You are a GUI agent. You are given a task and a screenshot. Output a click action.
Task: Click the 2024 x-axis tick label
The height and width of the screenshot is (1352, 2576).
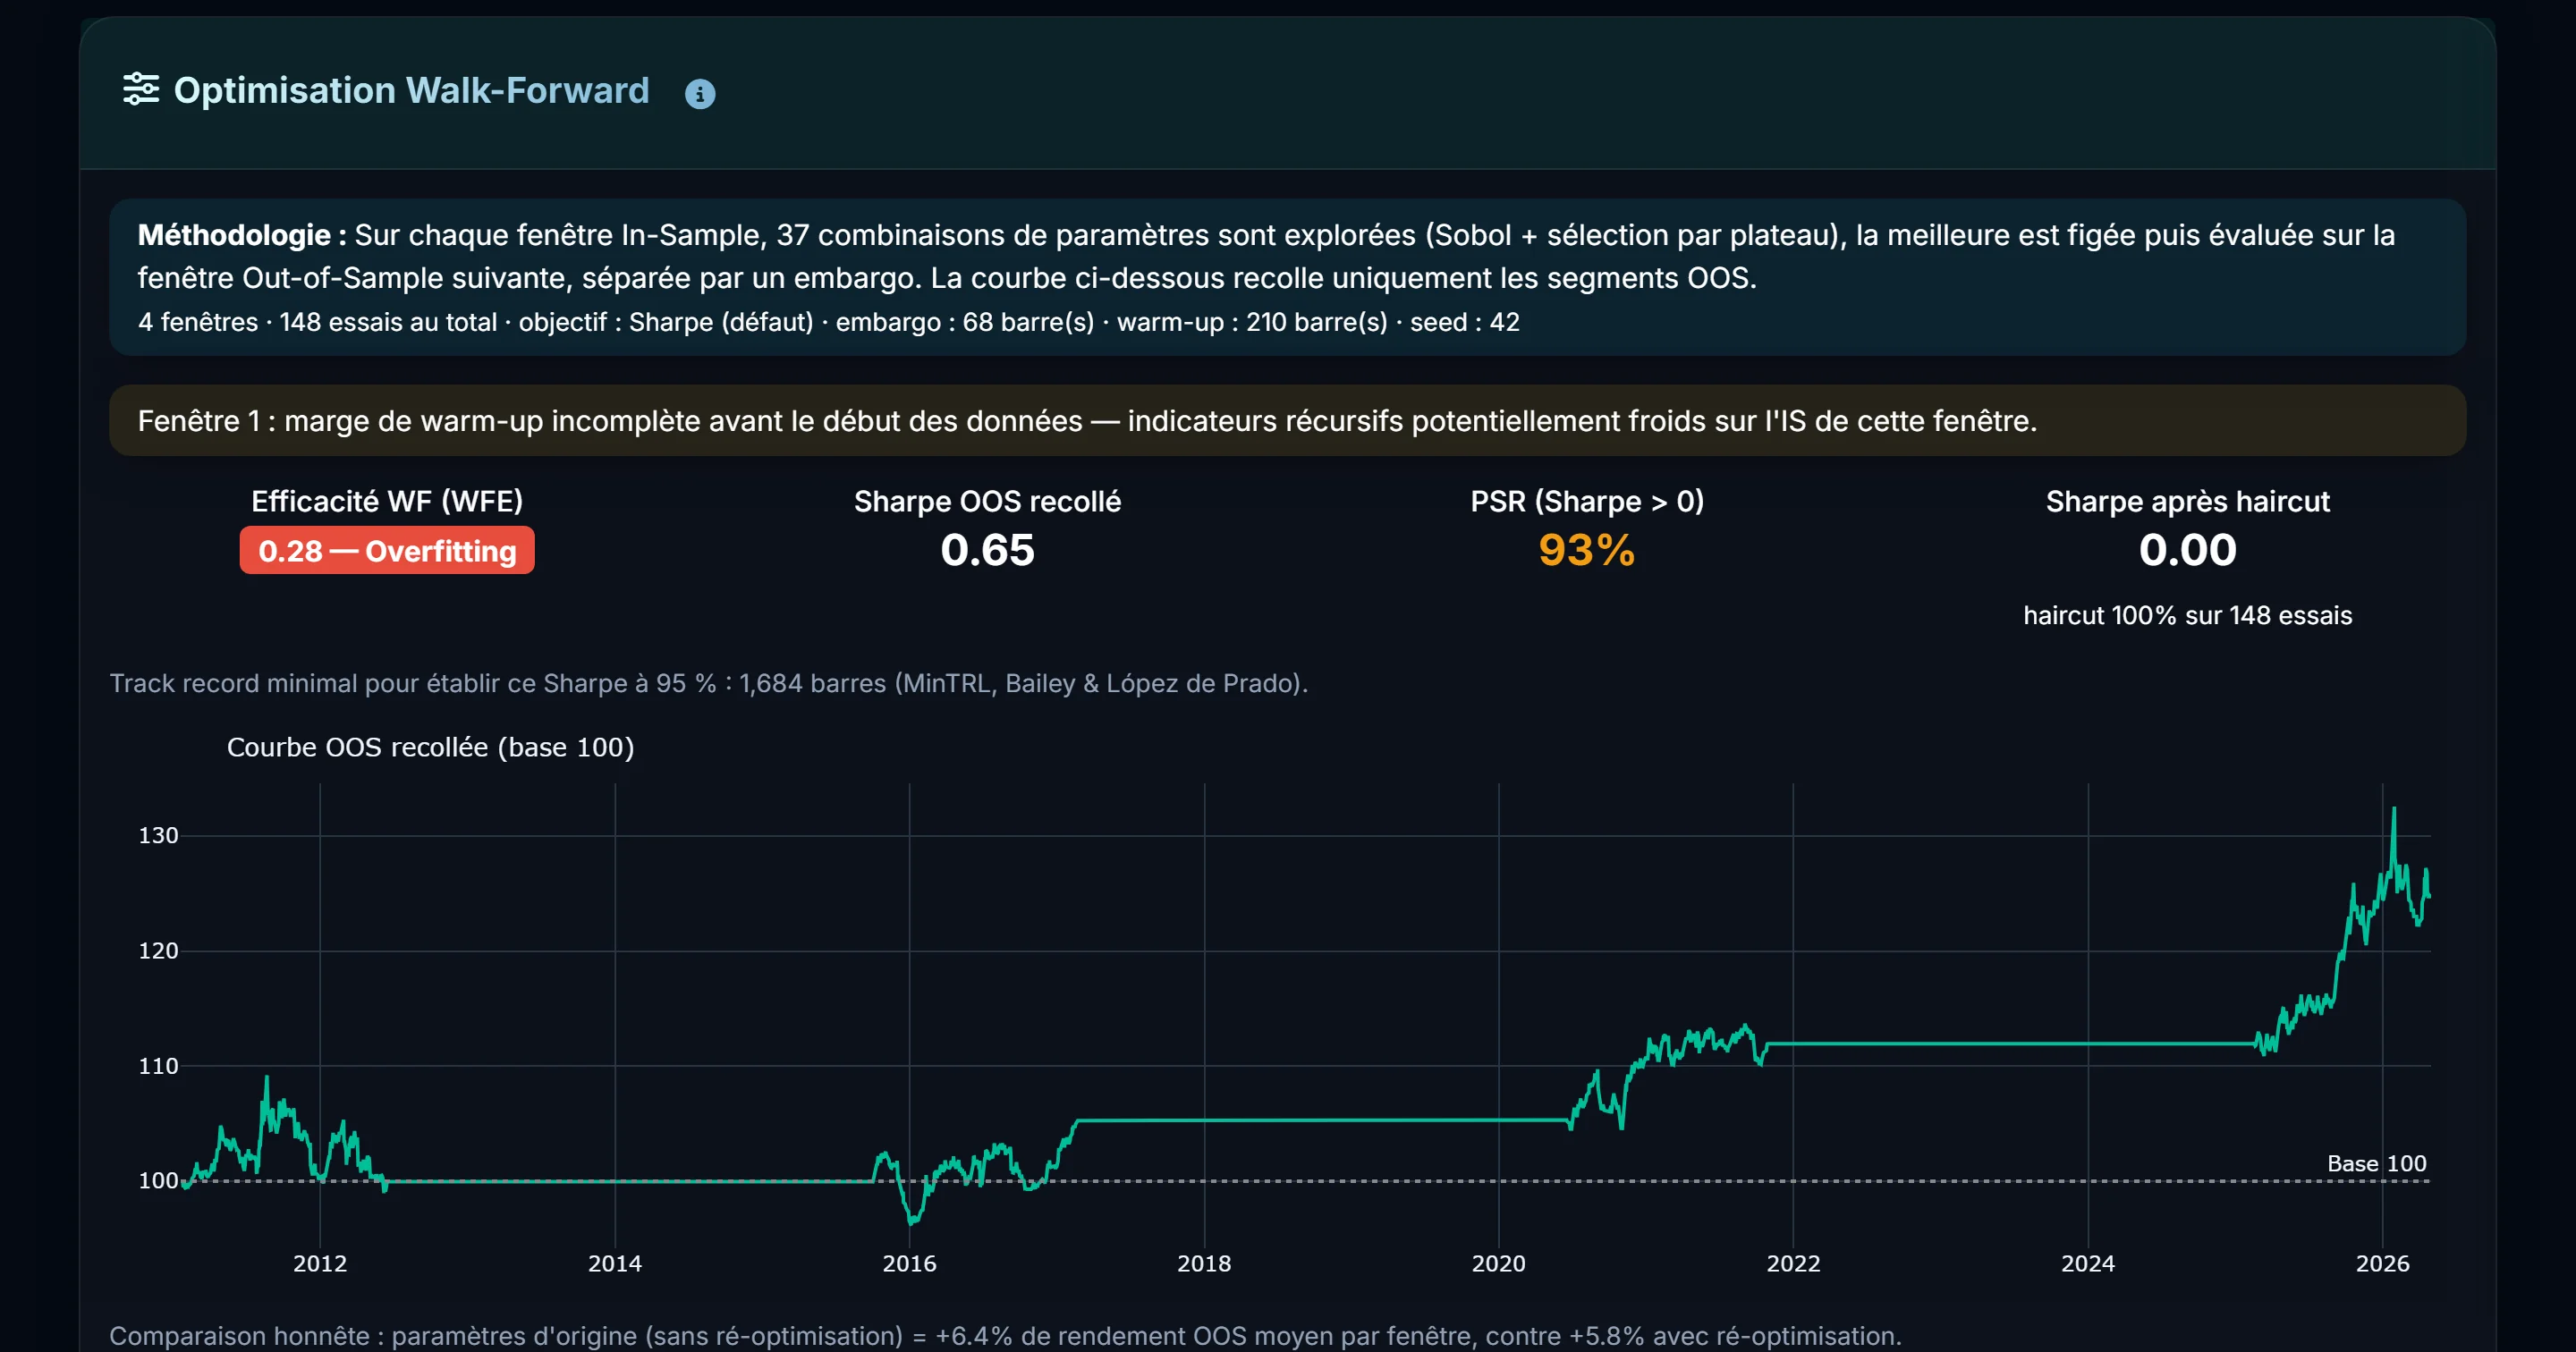point(2087,1263)
